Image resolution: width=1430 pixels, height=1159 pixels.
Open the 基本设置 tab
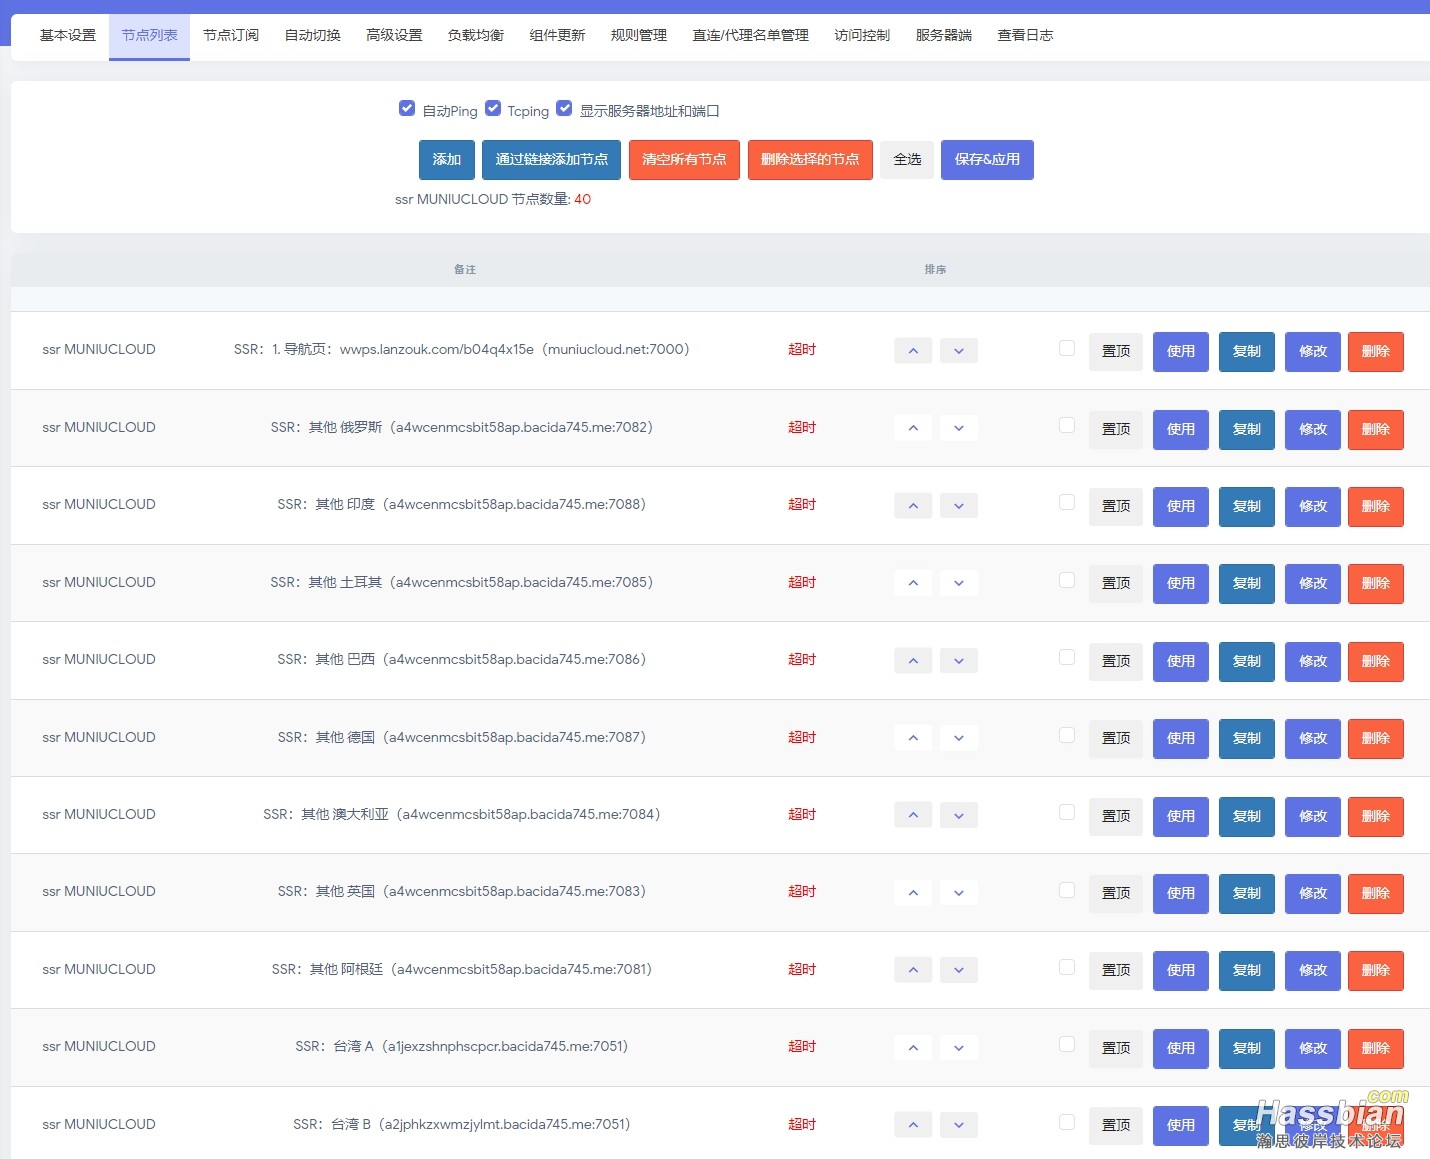click(x=68, y=36)
